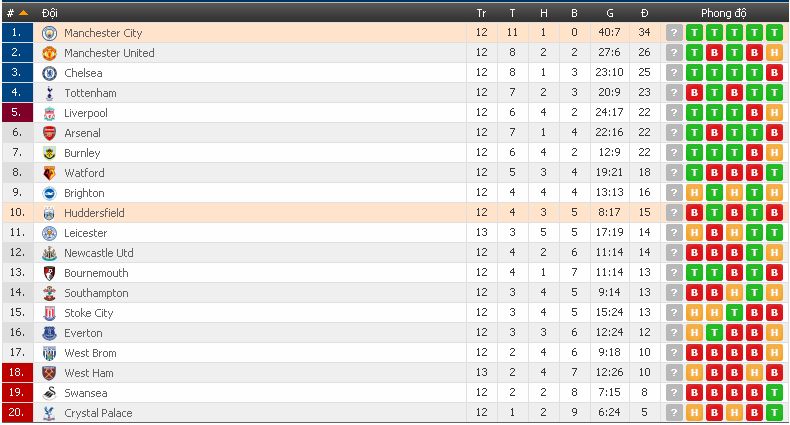Open the West Brom team link
The height and width of the screenshot is (425, 790).
pyautogui.click(x=90, y=353)
